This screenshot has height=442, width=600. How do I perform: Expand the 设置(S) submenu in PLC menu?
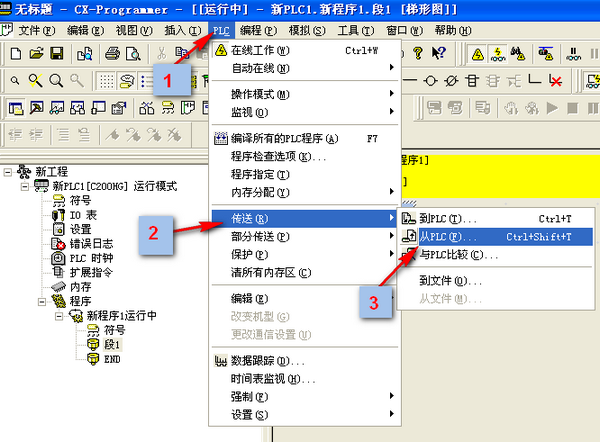click(305, 415)
